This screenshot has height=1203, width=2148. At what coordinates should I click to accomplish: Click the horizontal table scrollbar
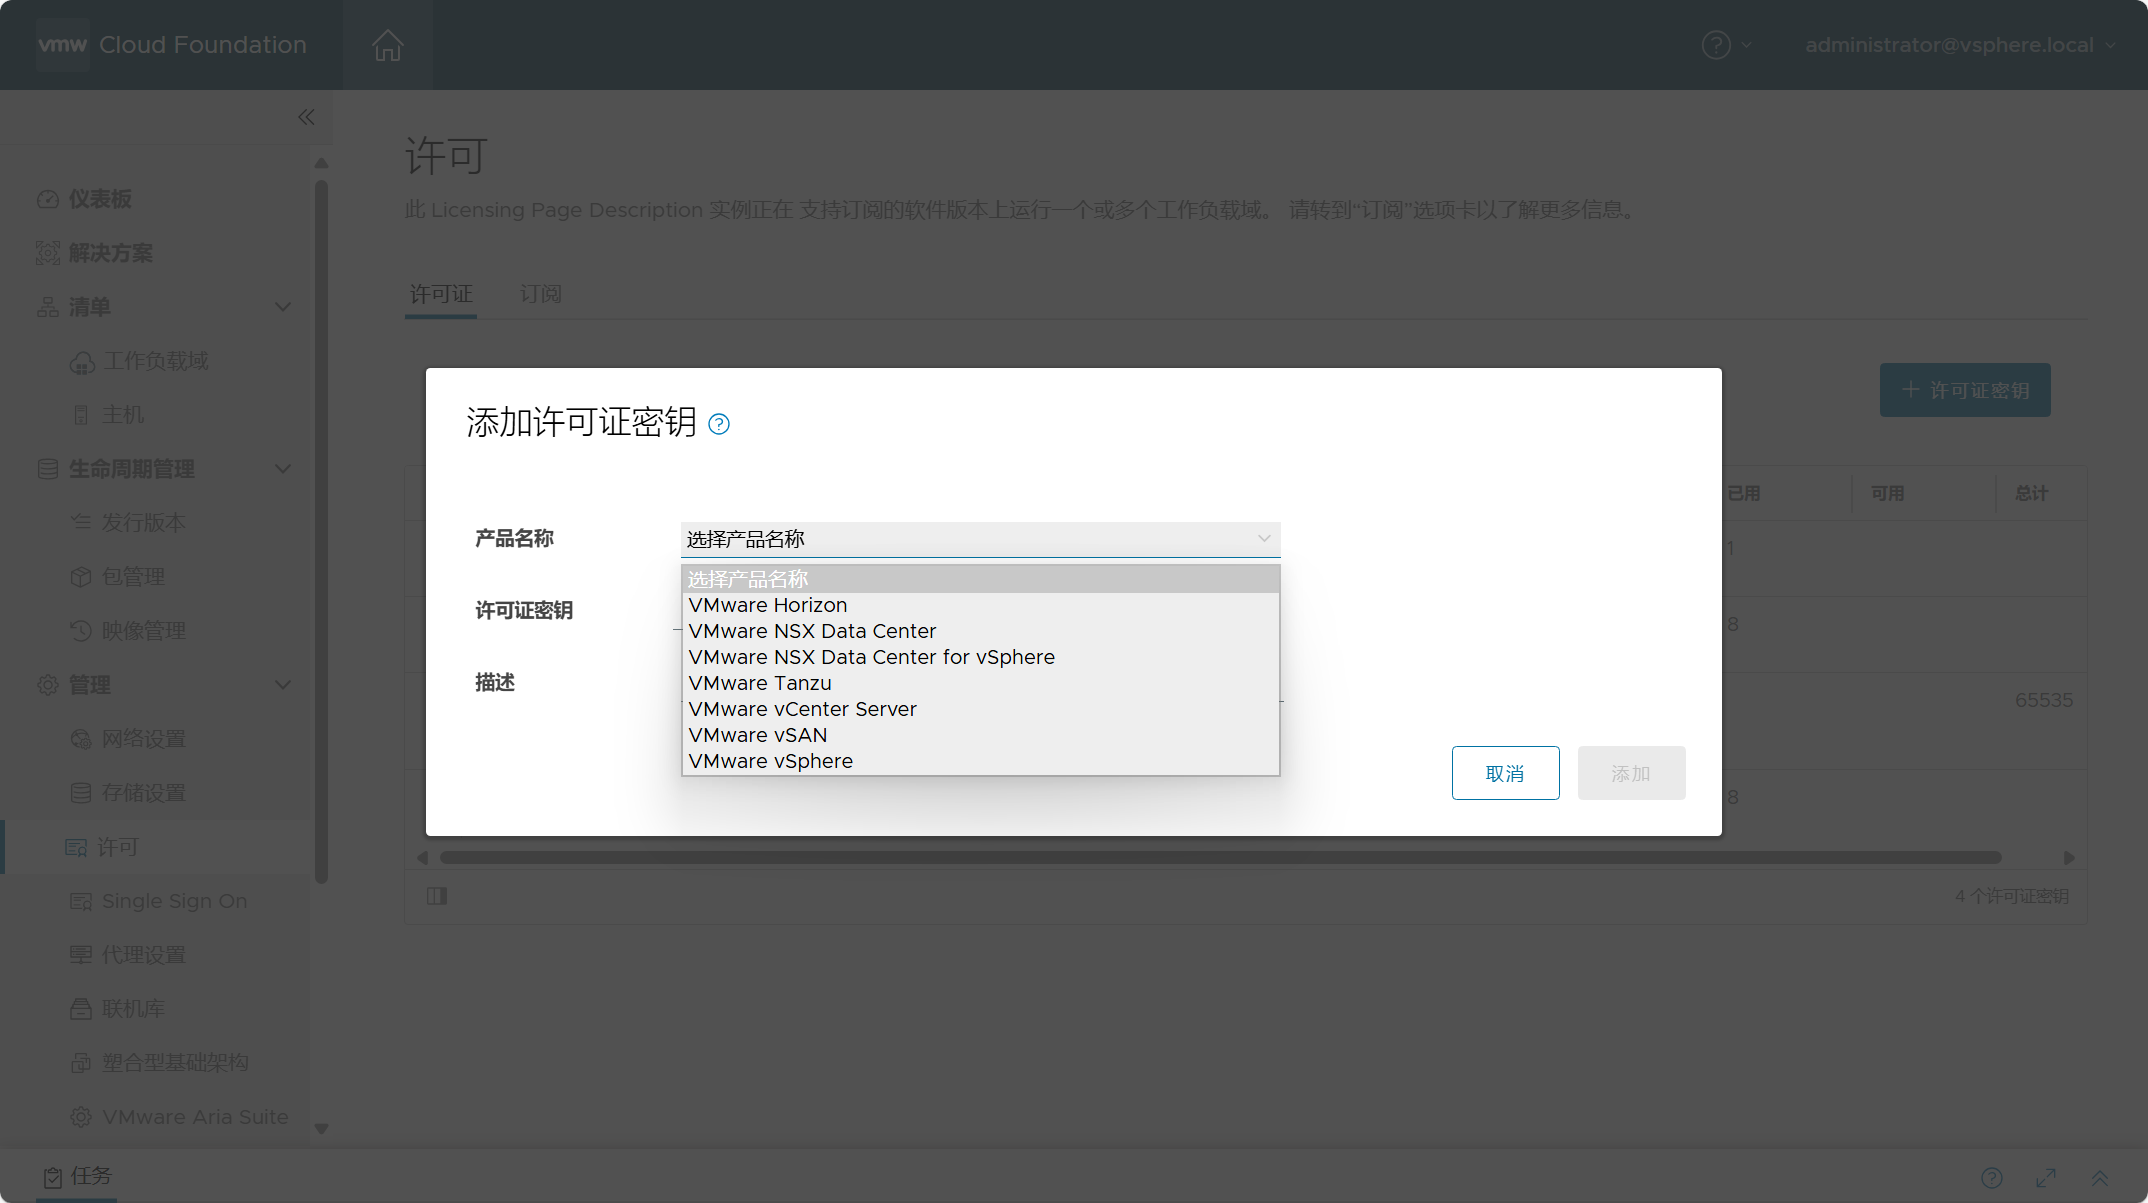[1220, 858]
